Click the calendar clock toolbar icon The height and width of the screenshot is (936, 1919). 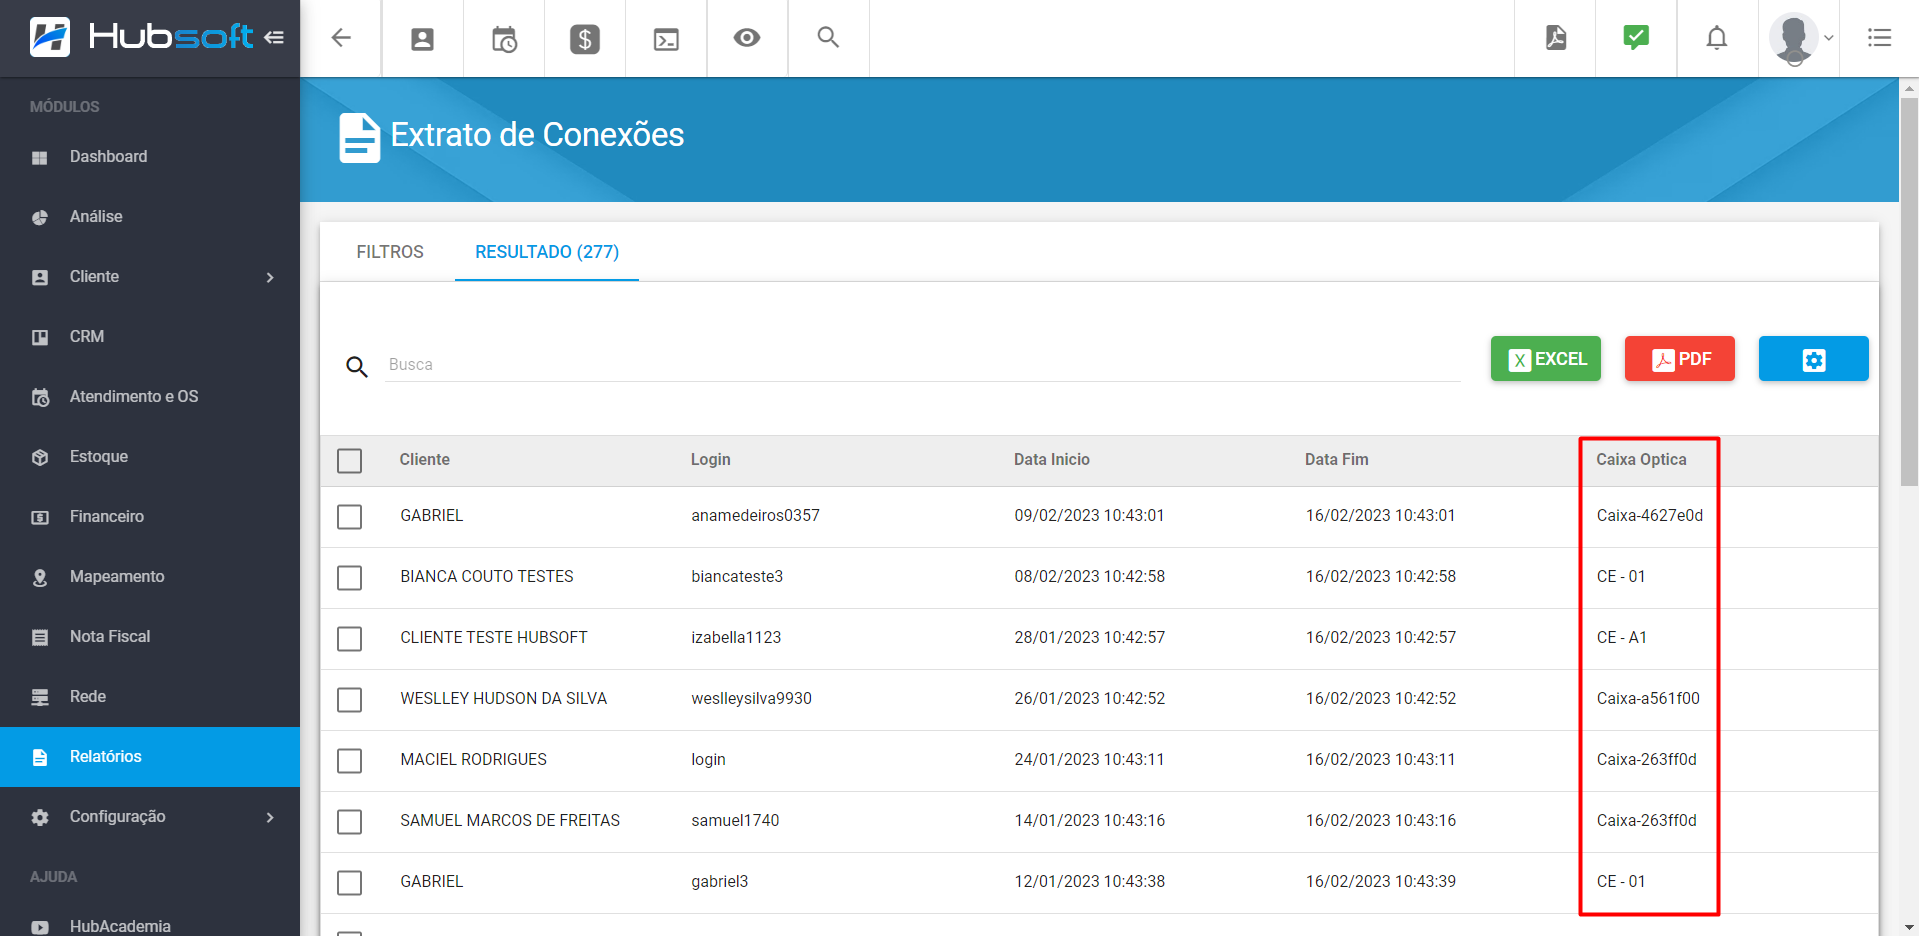(504, 39)
